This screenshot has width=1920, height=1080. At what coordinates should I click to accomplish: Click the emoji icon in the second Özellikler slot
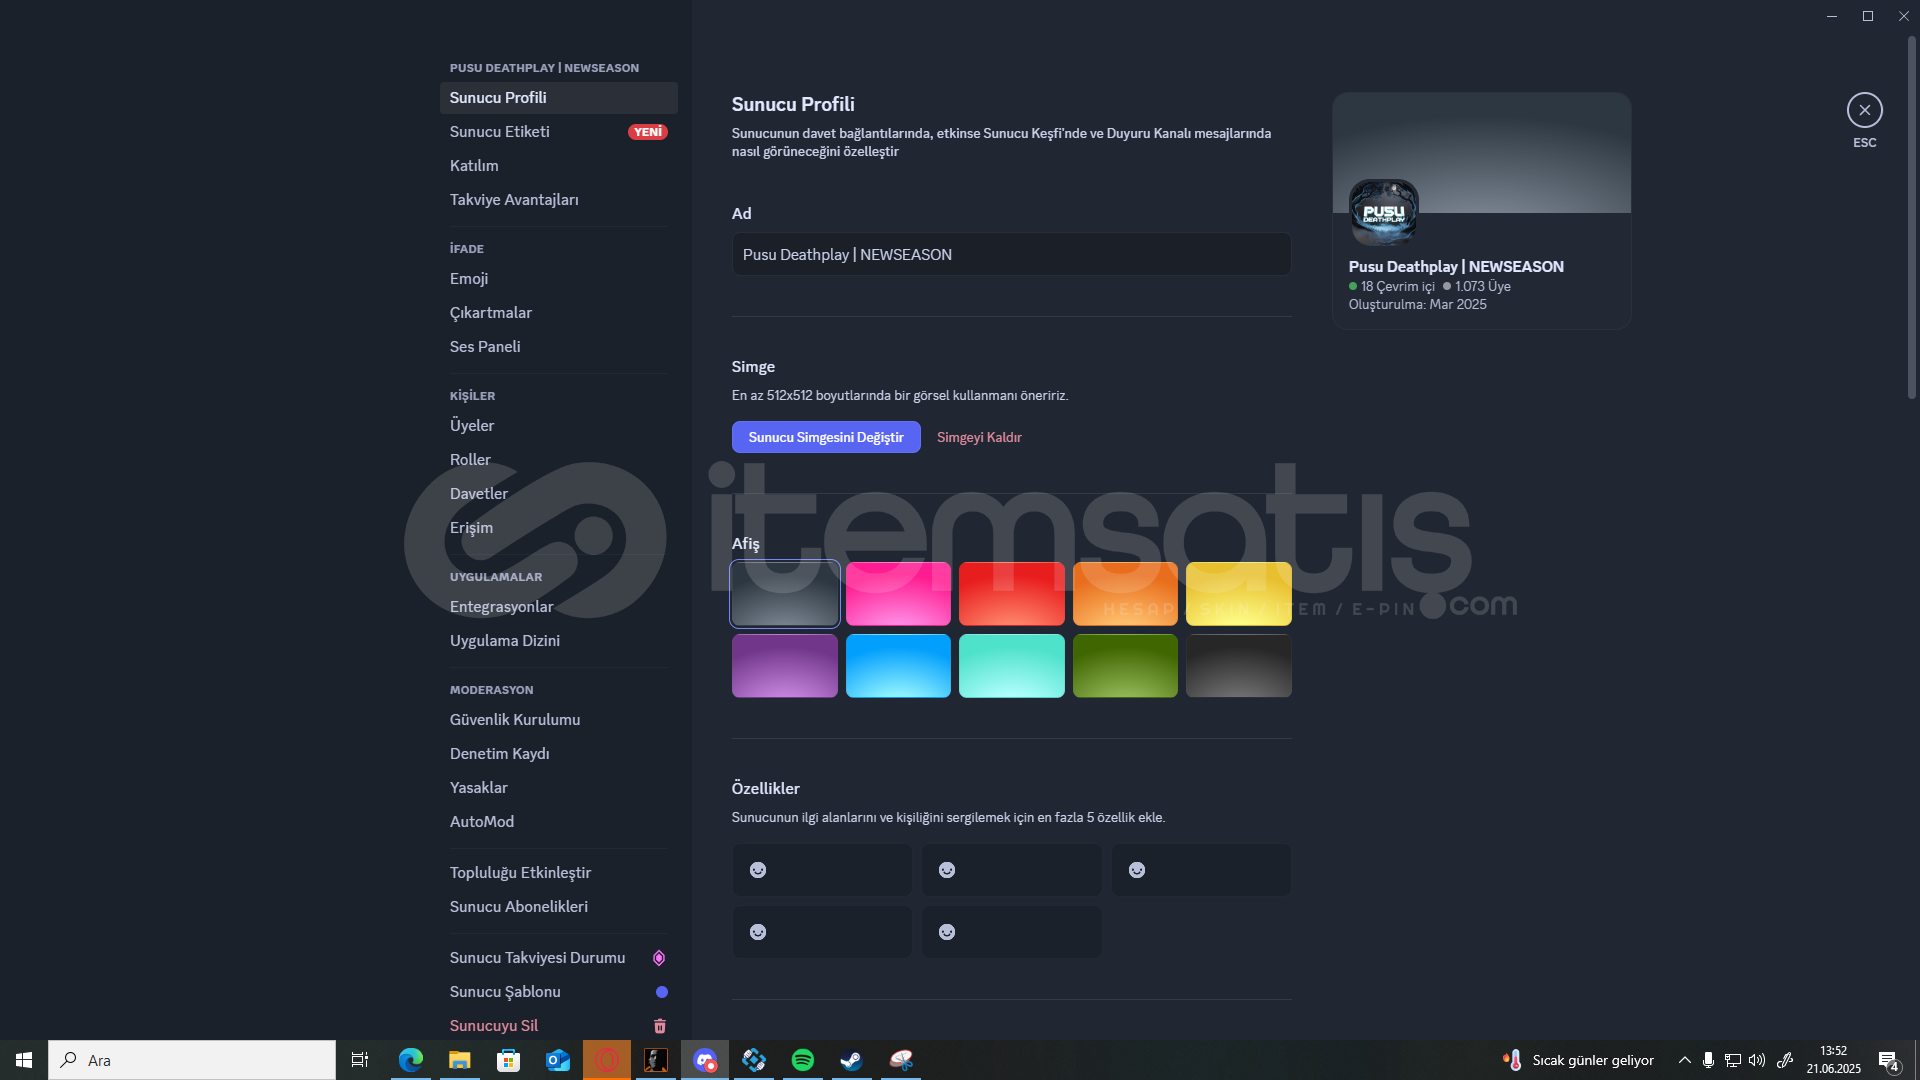pyautogui.click(x=947, y=870)
